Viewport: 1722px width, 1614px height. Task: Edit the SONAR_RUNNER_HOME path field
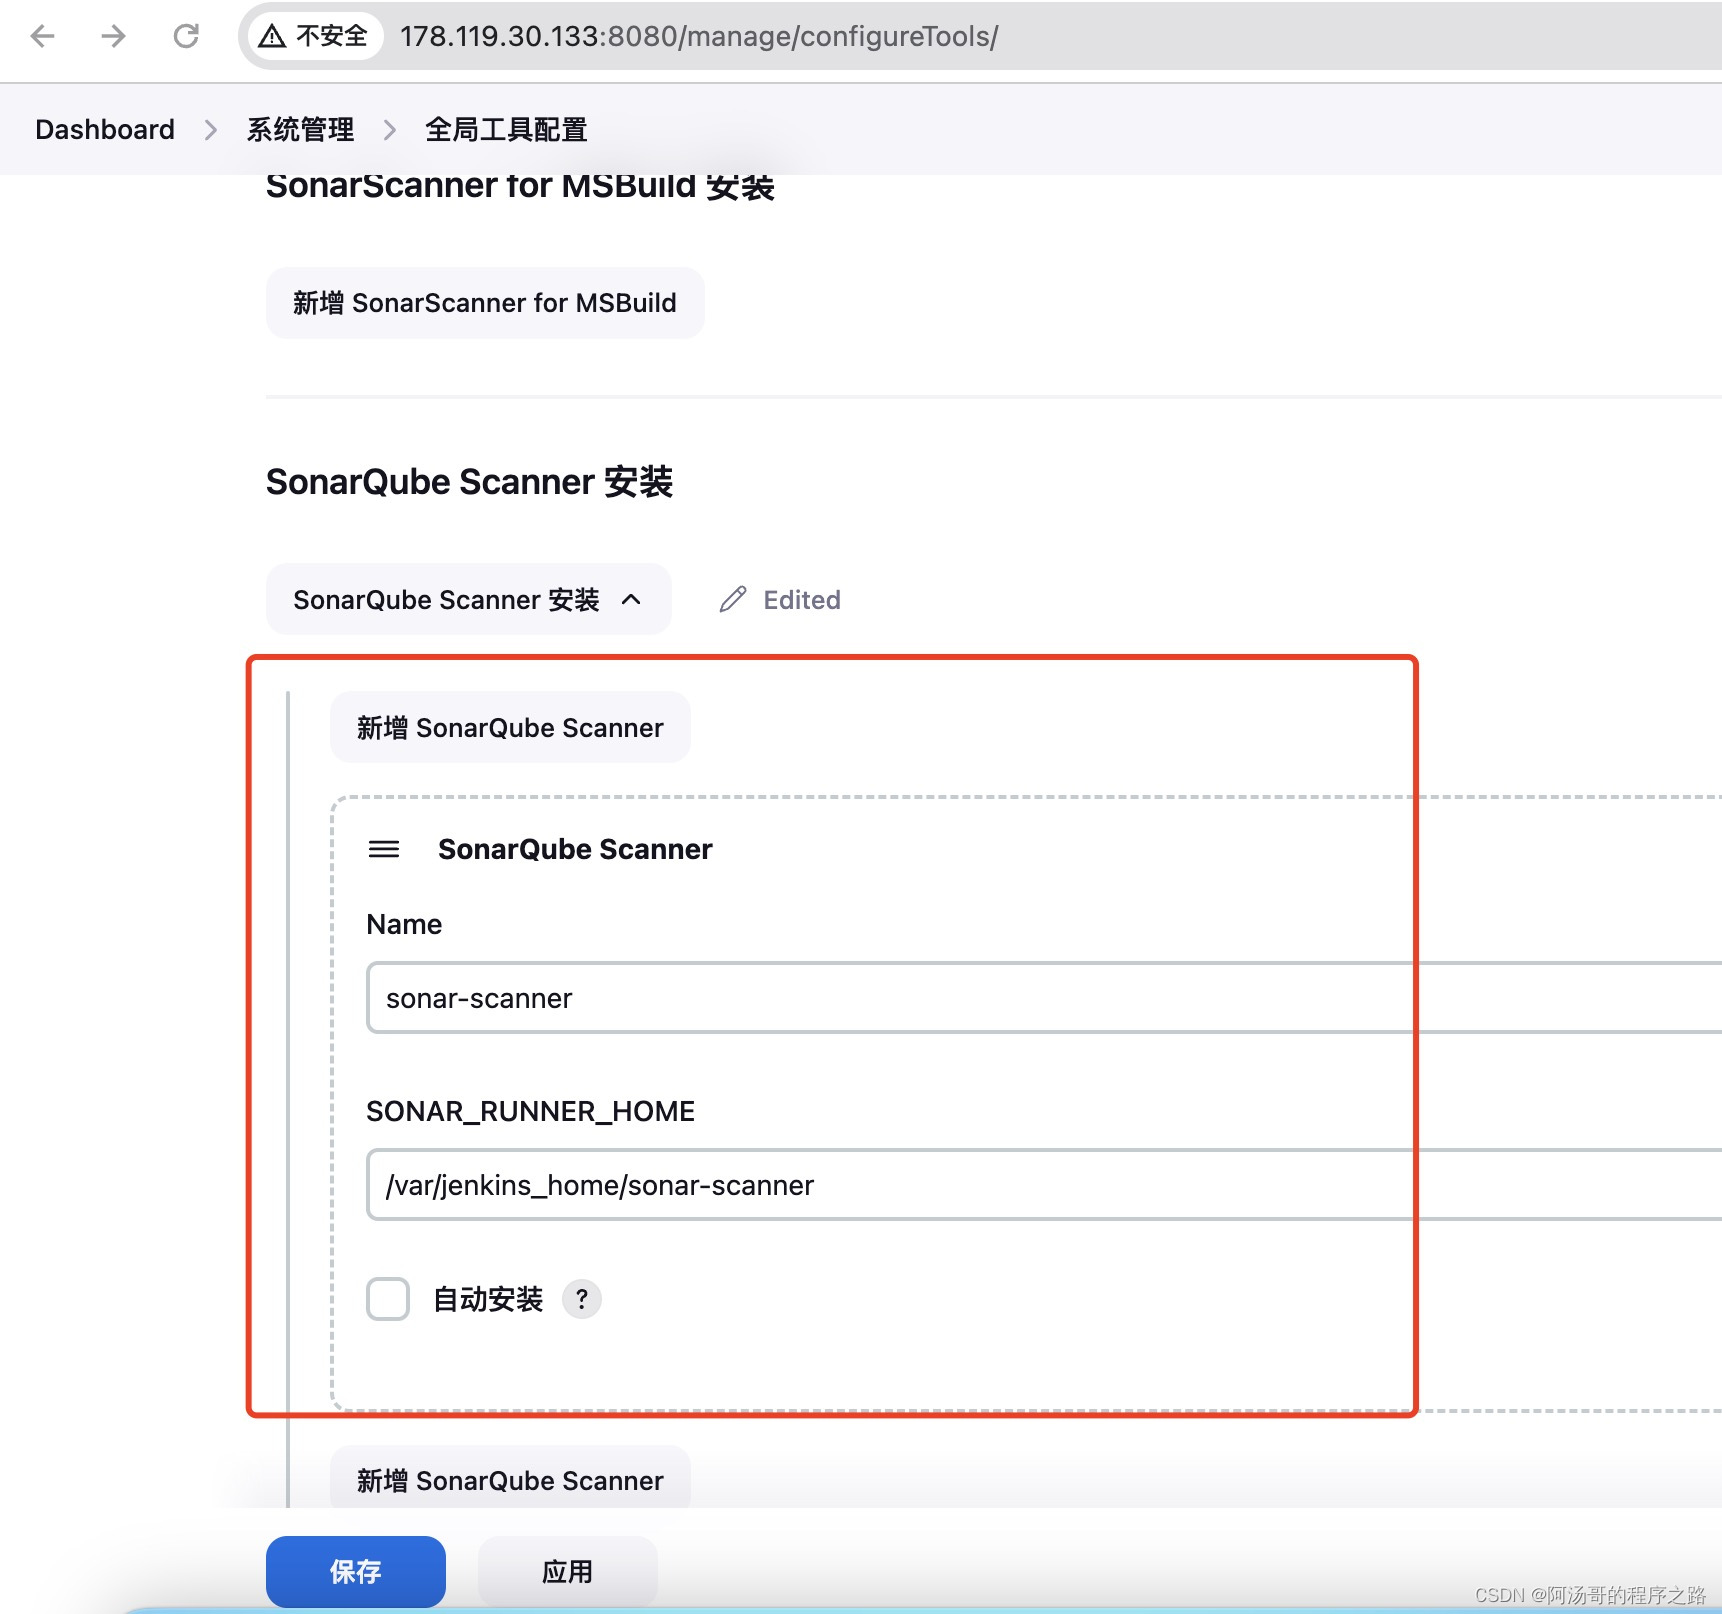pos(1044,1185)
